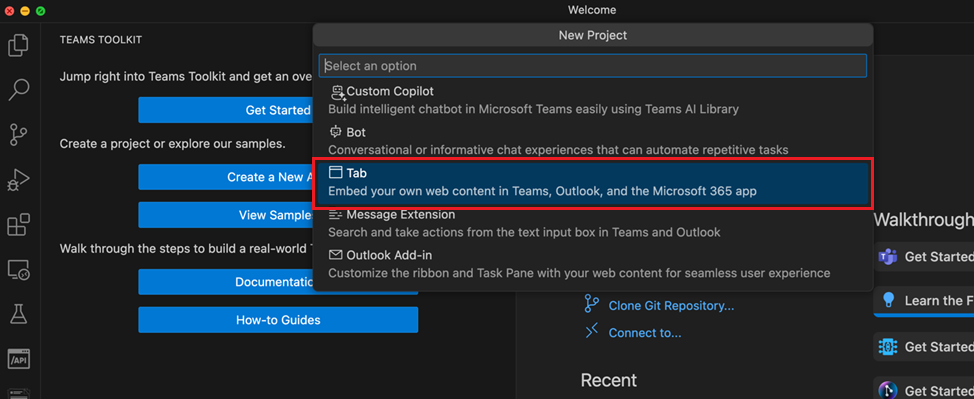Screen dimensions: 974x399
Task: Select the Message Extension project option
Action: pyautogui.click(x=593, y=223)
